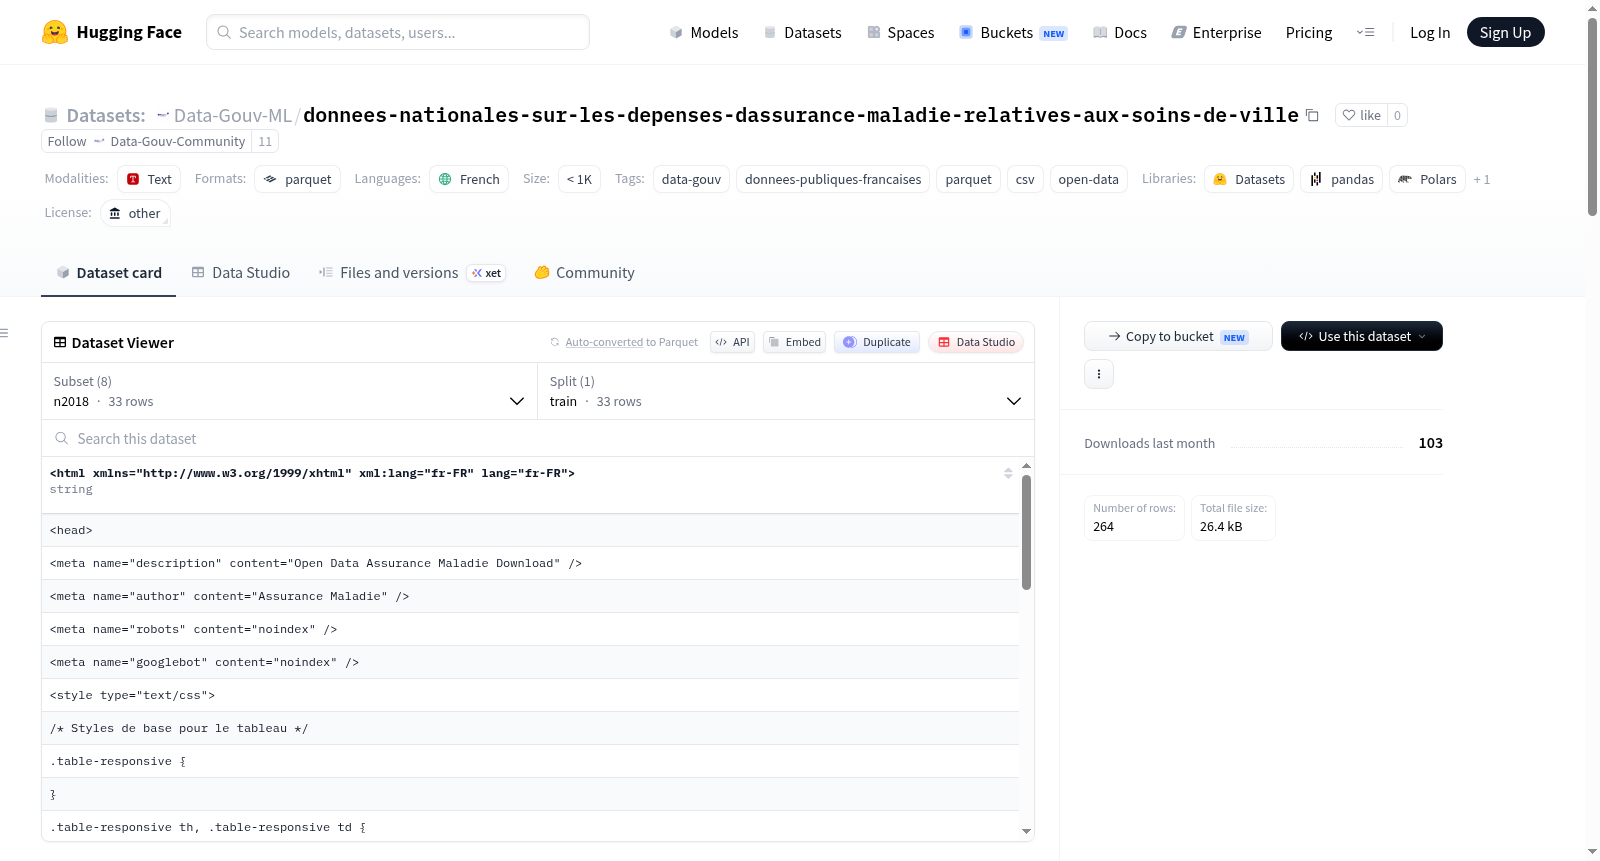Click the csv tag

[1025, 179]
